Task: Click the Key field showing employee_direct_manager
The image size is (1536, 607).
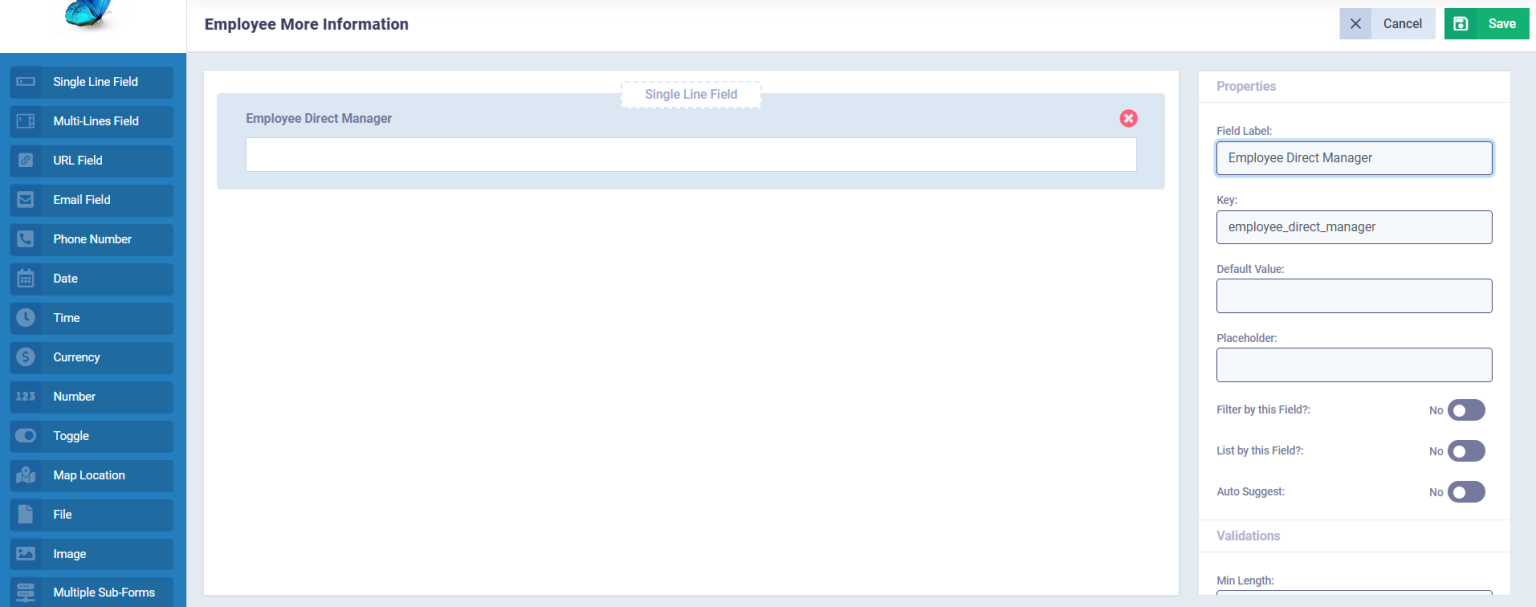Action: pos(1353,227)
